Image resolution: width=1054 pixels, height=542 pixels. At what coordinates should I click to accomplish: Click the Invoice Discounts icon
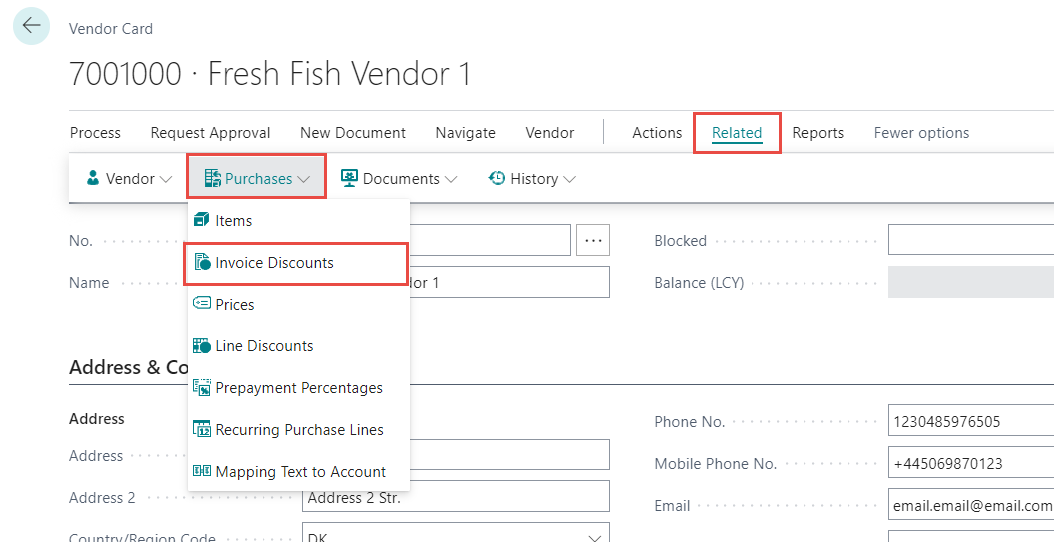point(202,263)
